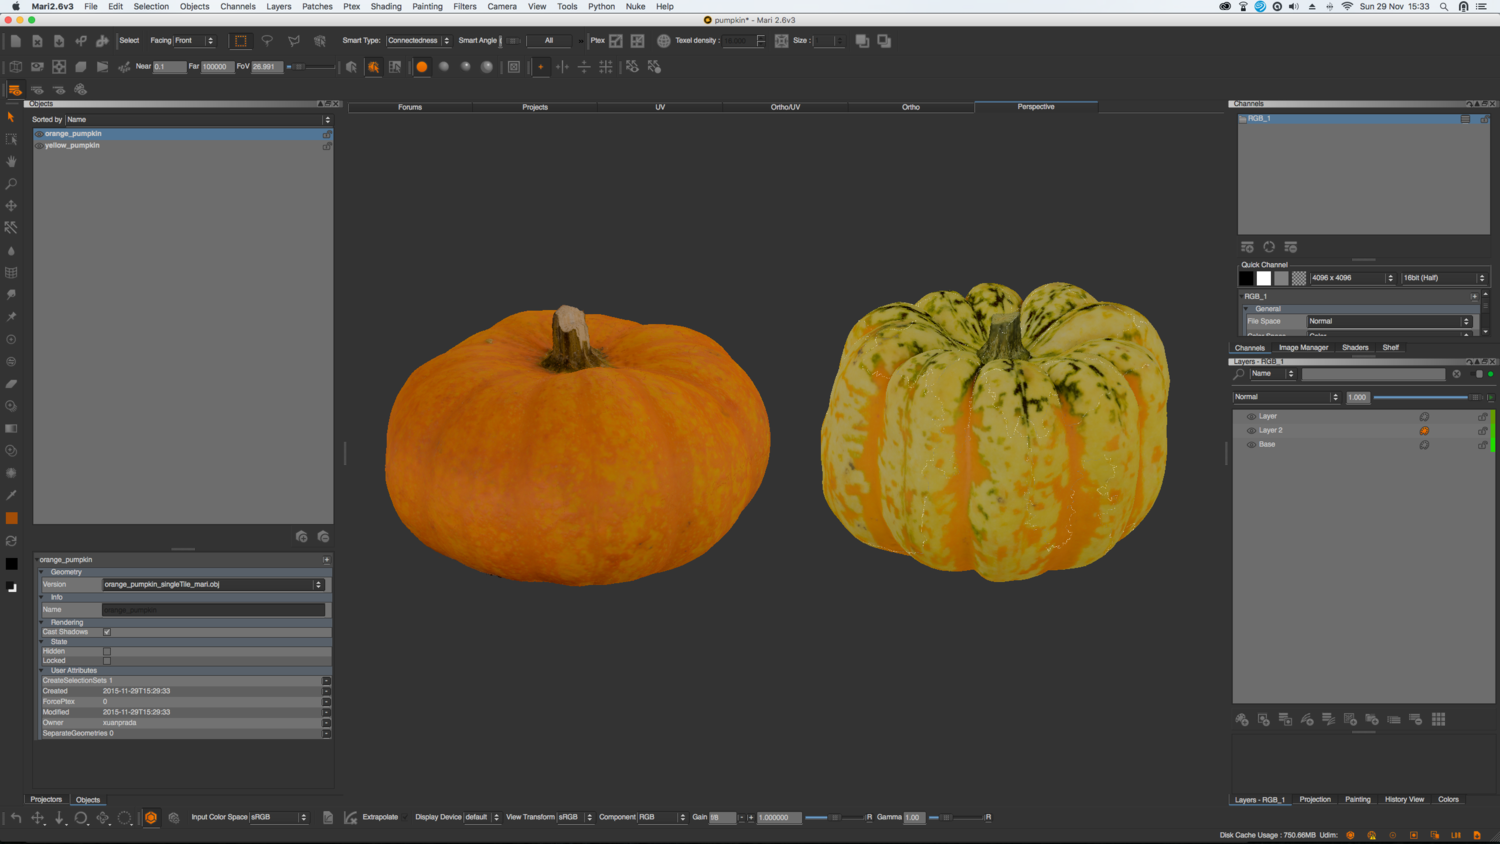
Task: Open the Shaders tab
Action: tap(1355, 348)
